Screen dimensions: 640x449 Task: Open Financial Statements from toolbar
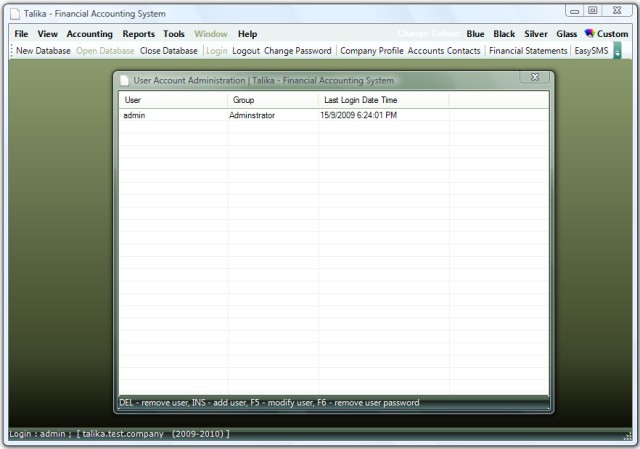(x=528, y=51)
